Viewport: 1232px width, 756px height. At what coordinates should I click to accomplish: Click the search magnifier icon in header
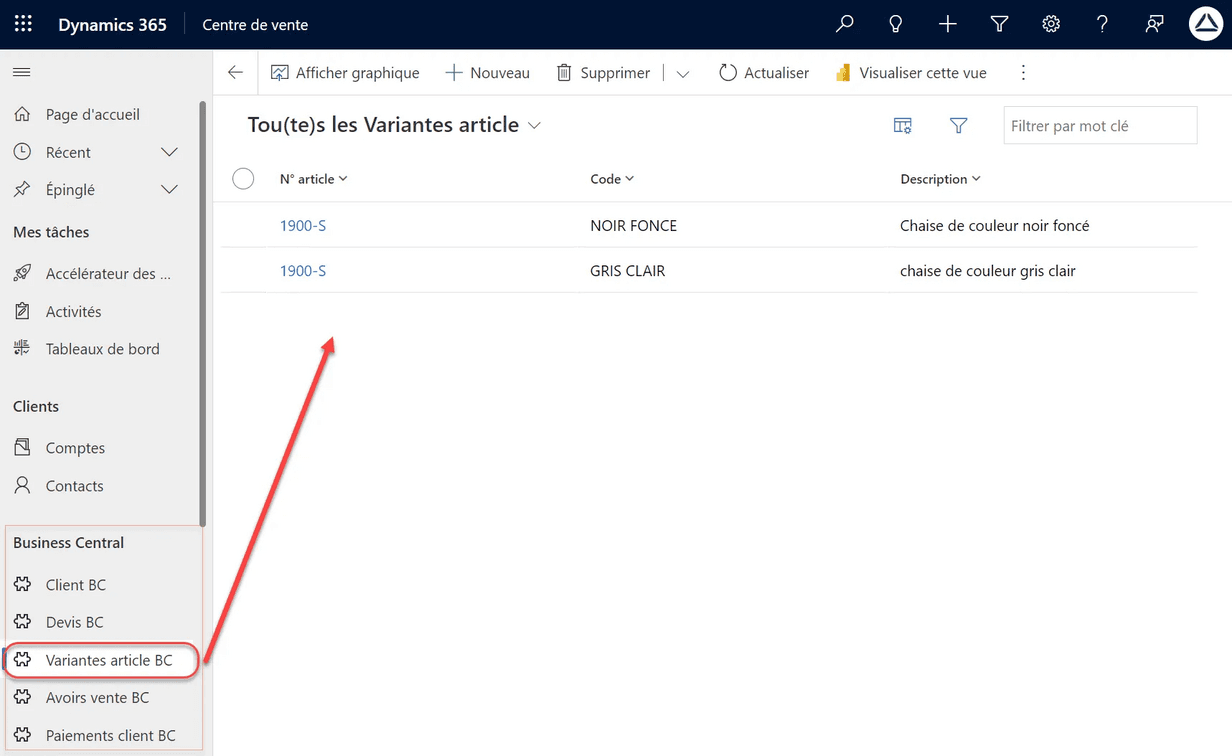(x=845, y=24)
